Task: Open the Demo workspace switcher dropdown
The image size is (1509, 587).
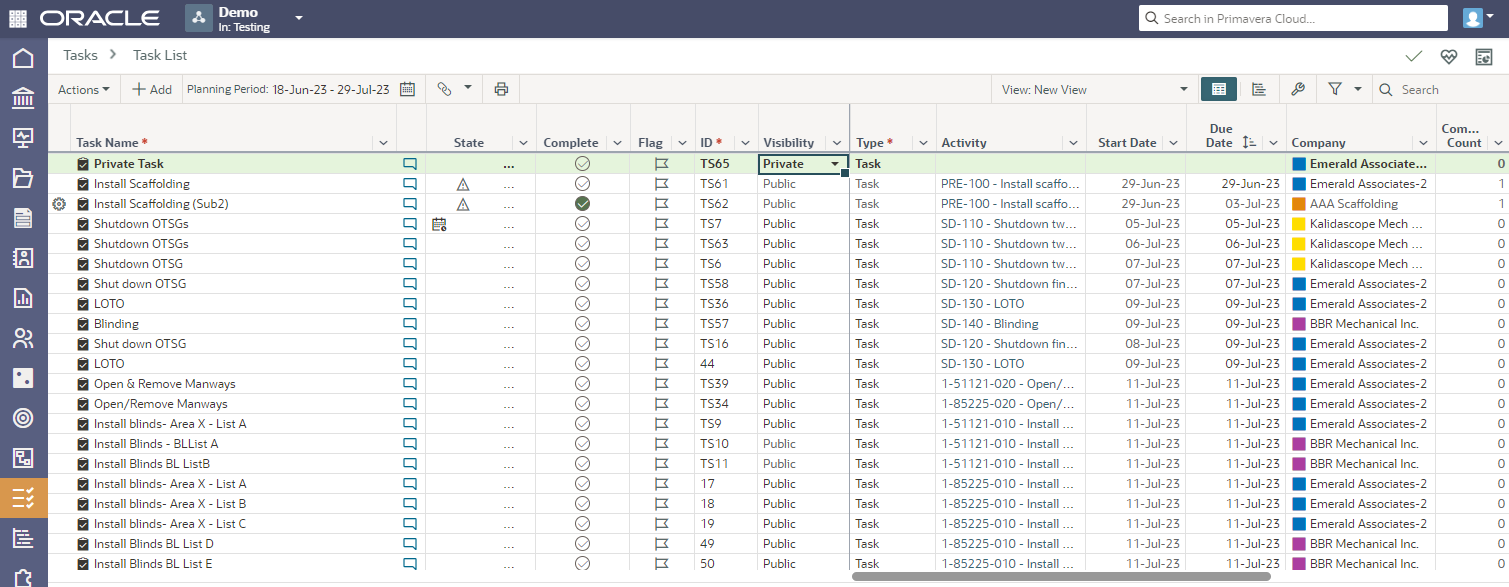Action: 299,19
